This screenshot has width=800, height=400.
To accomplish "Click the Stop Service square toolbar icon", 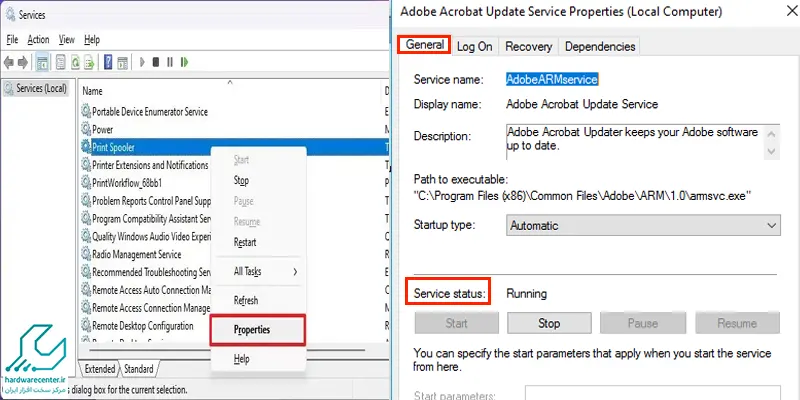I will [x=156, y=62].
